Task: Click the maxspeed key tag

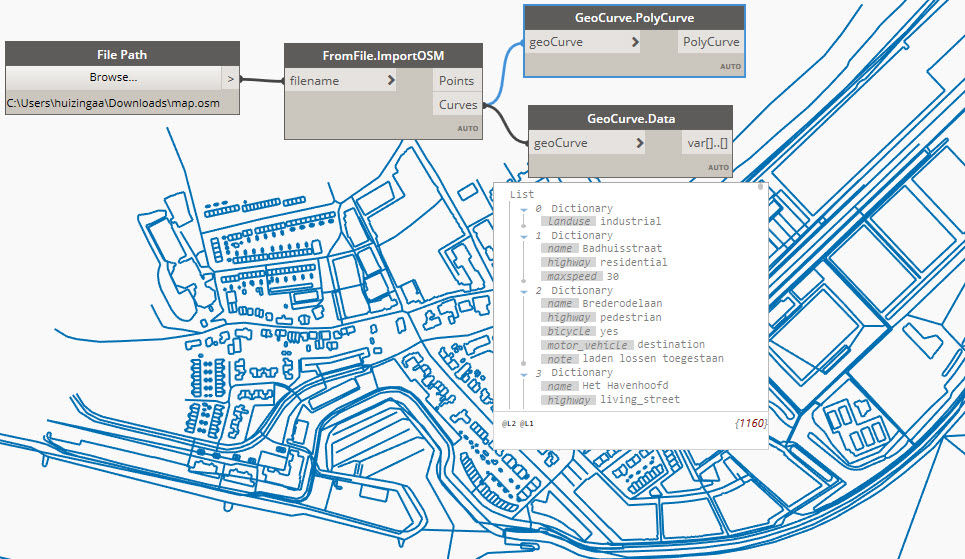Action: 572,276
